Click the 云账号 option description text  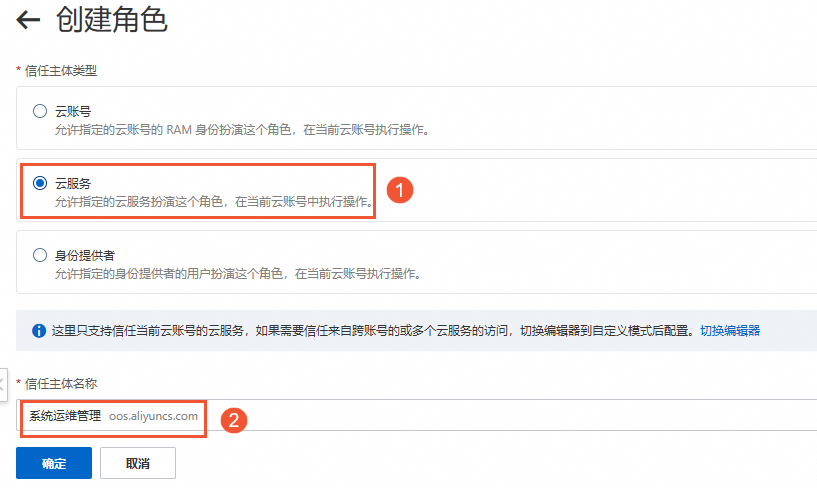(242, 130)
